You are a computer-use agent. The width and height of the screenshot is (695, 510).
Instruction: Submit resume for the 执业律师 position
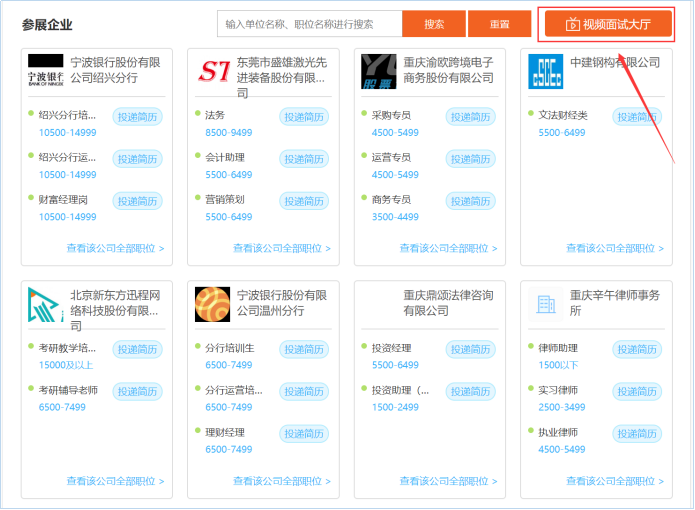coord(637,434)
